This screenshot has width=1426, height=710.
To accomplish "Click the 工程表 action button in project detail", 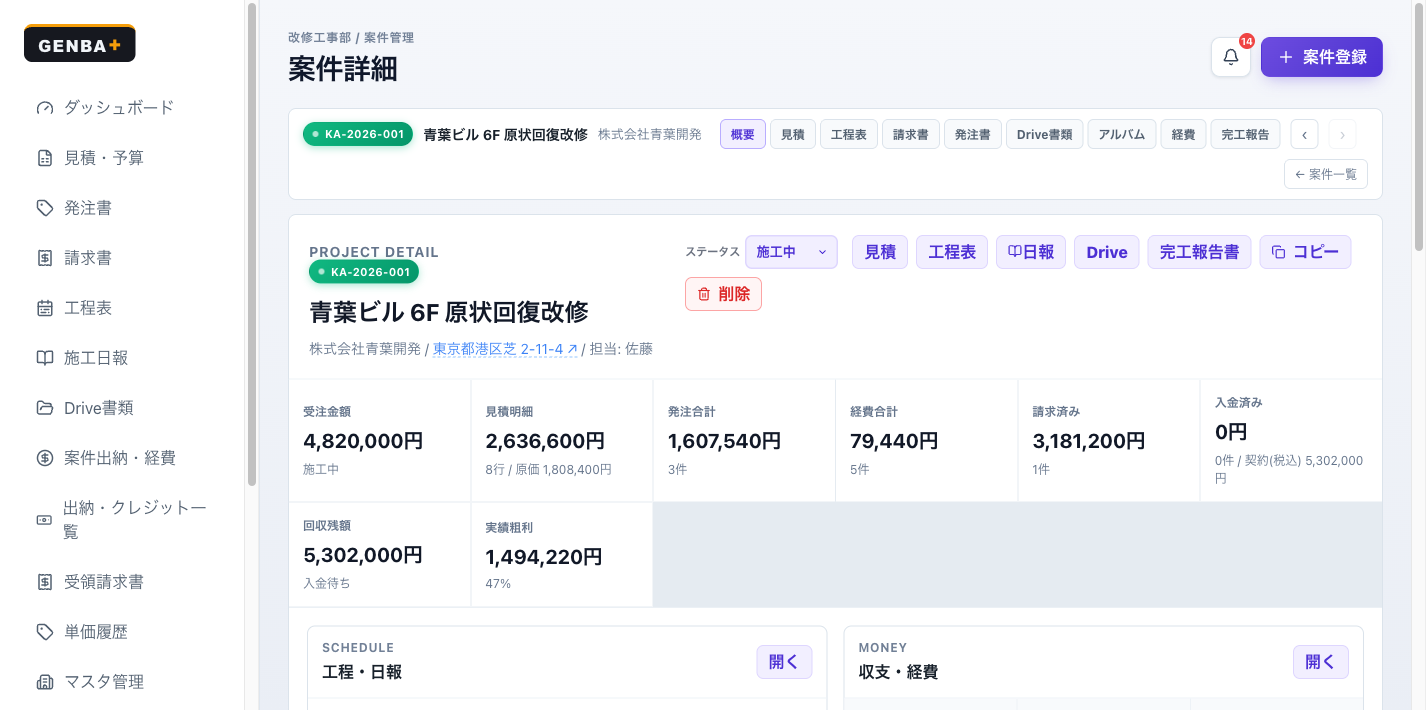I will (952, 252).
